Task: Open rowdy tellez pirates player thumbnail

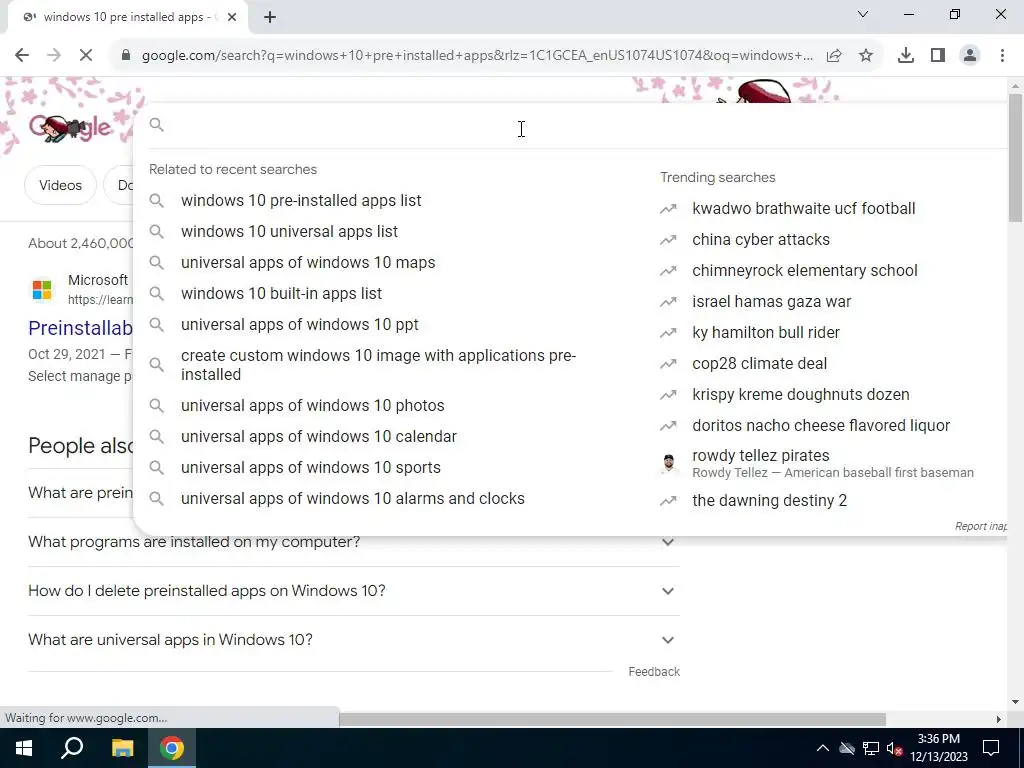Action: 668,464
